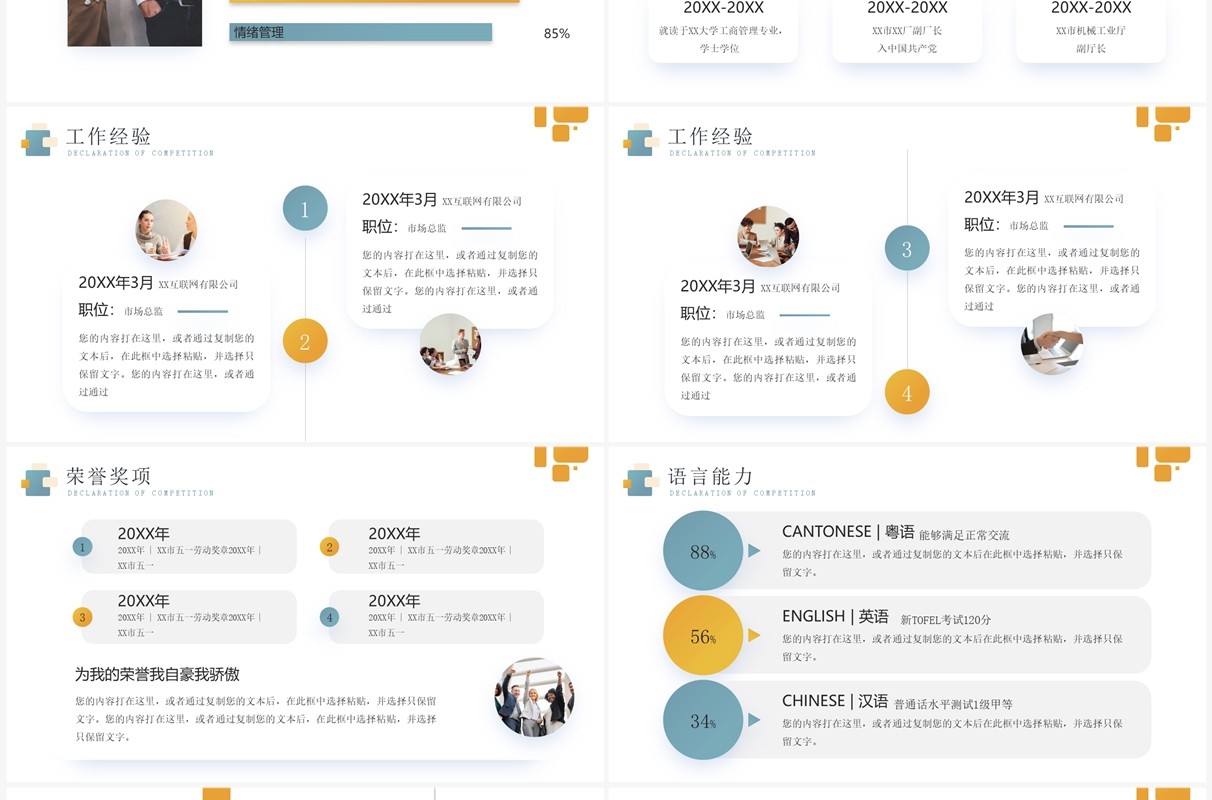This screenshot has width=1212, height=800.
Task: Click the large orange number 4 timeline circle
Action: 907,392
